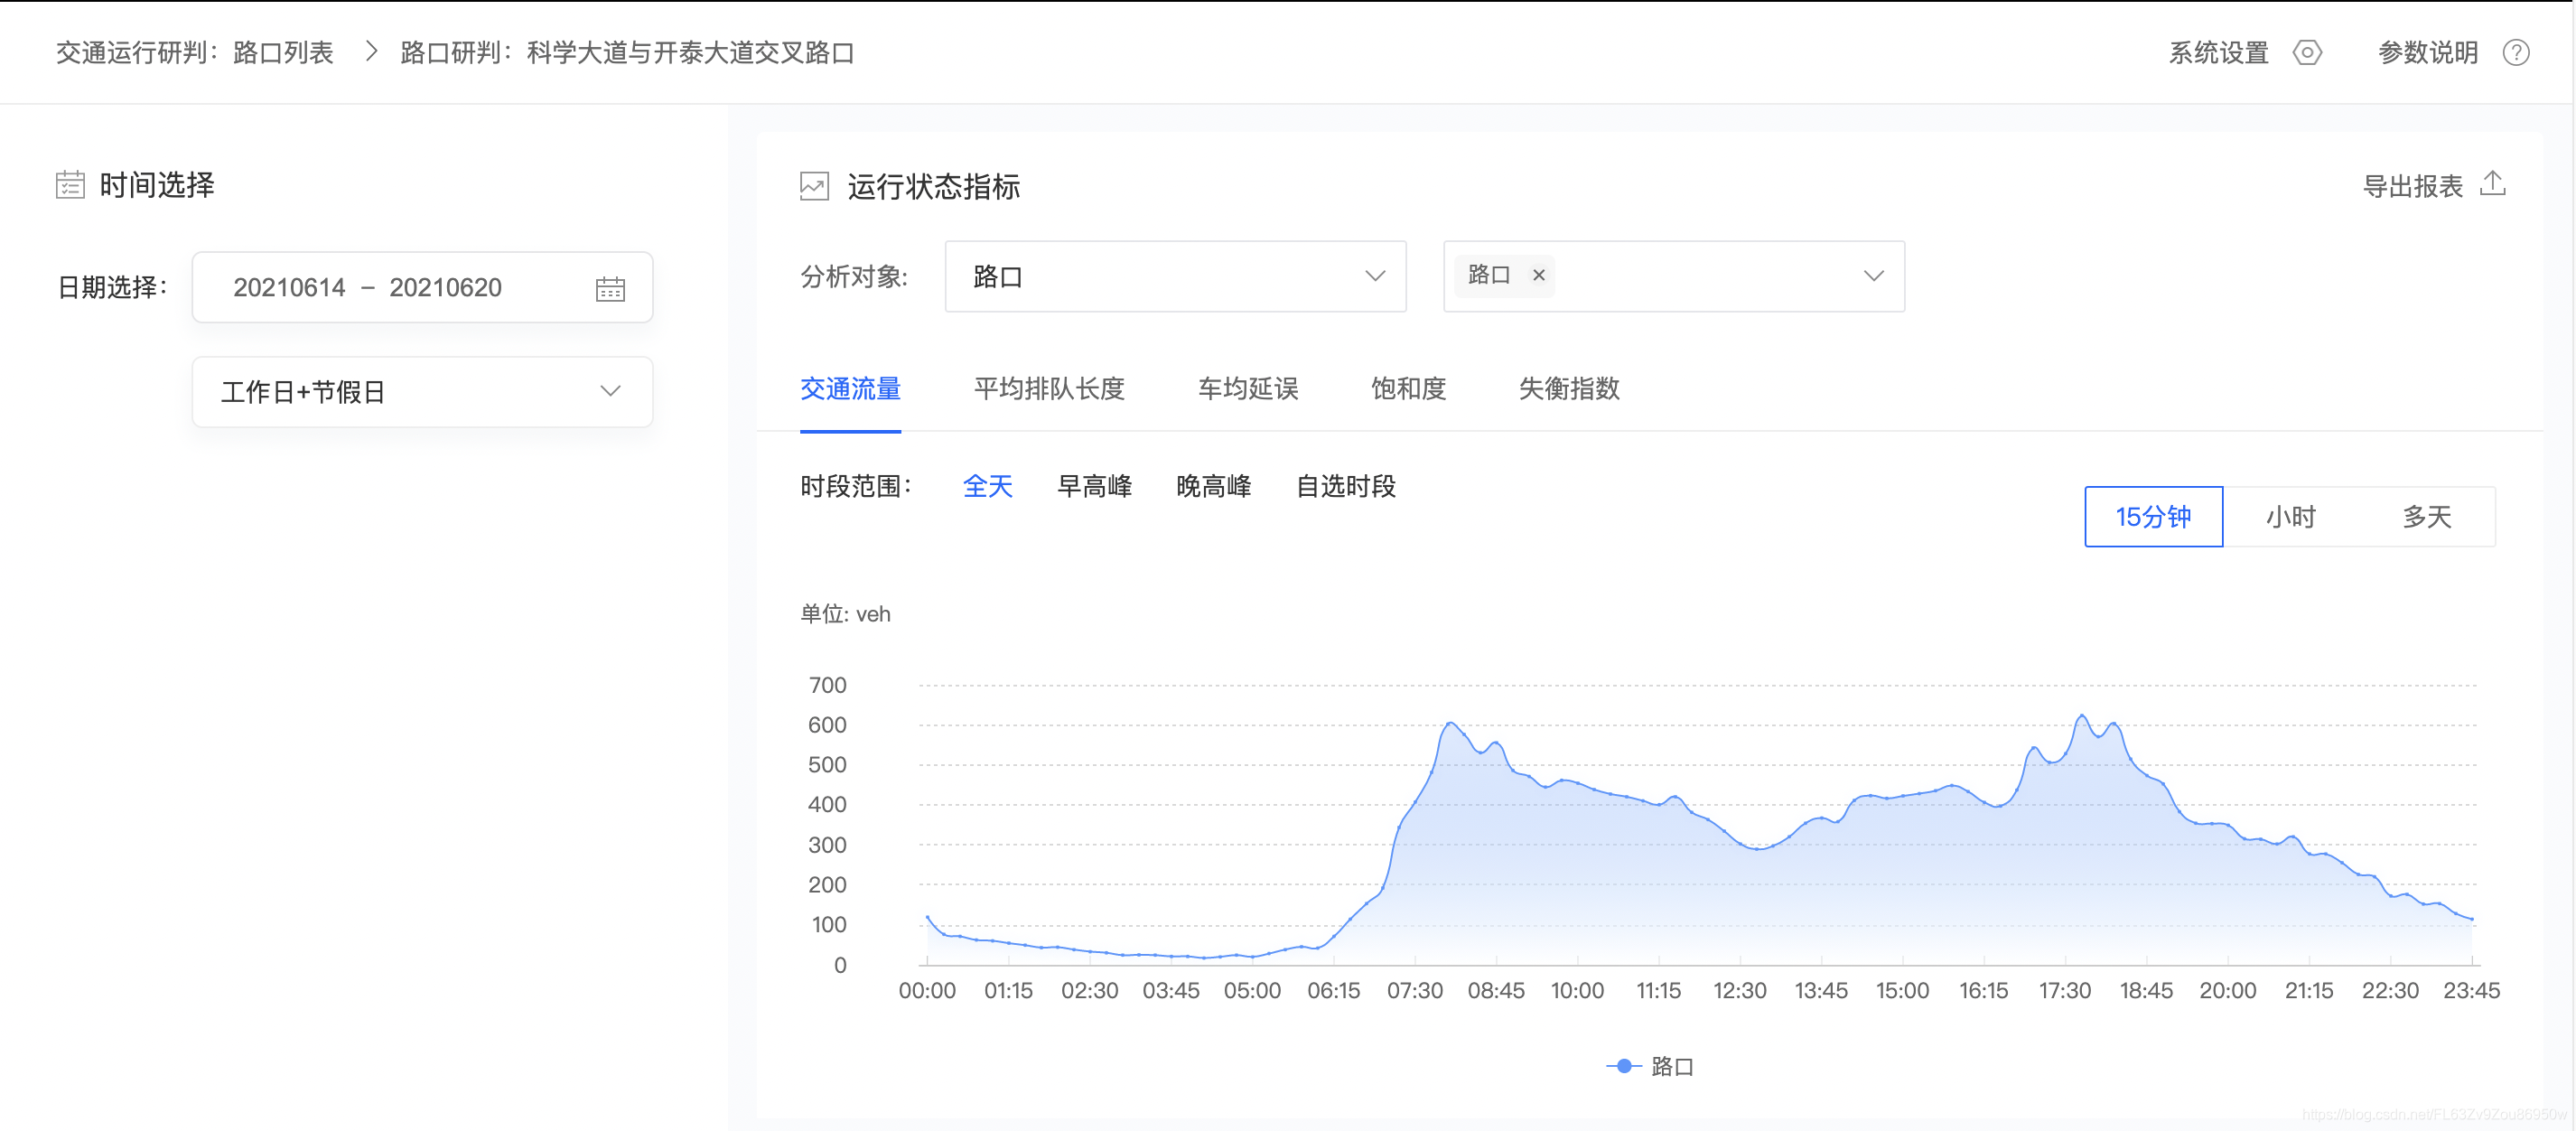2576x1131 pixels.
Task: Select the 晚高峰 time range option
Action: (x=1214, y=486)
